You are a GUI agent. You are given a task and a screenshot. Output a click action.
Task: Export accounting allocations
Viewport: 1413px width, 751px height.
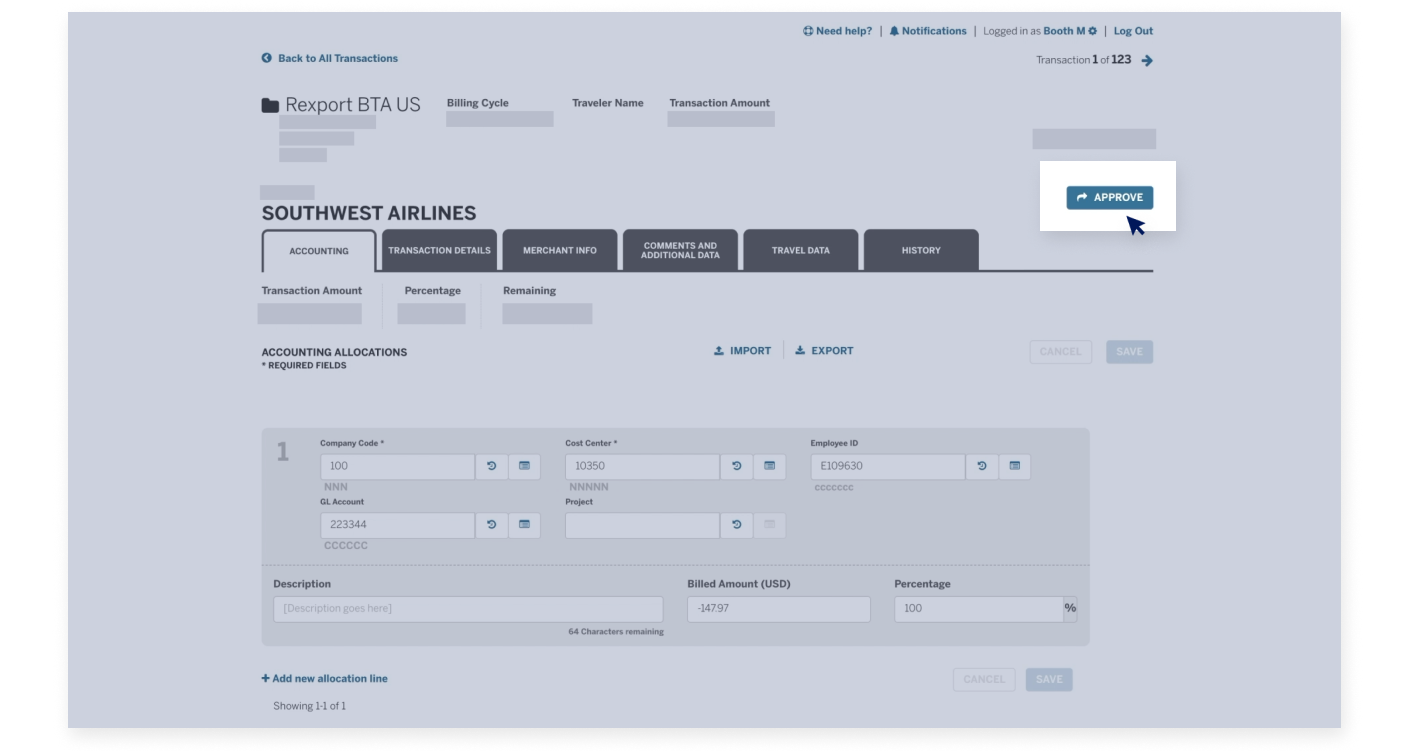click(x=824, y=351)
